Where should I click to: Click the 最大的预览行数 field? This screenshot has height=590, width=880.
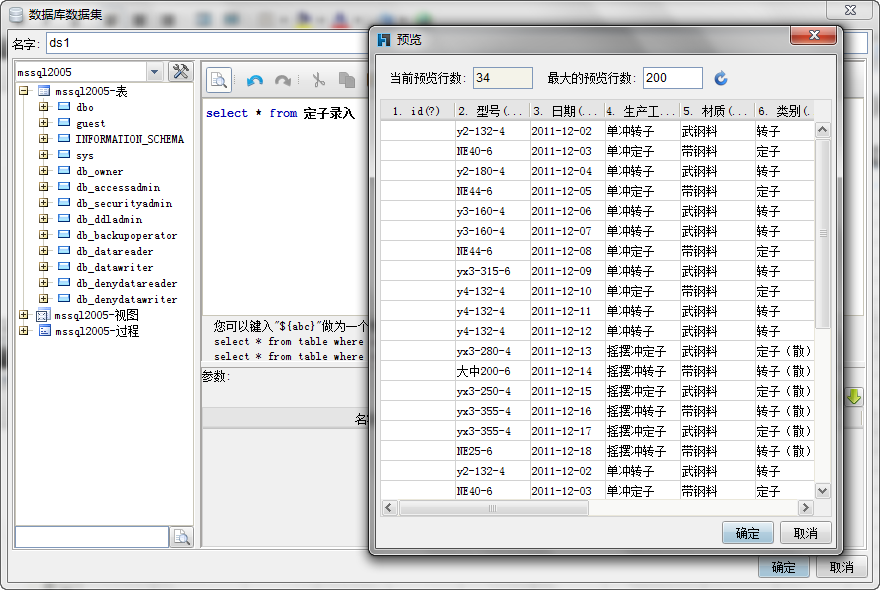pyautogui.click(x=672, y=78)
